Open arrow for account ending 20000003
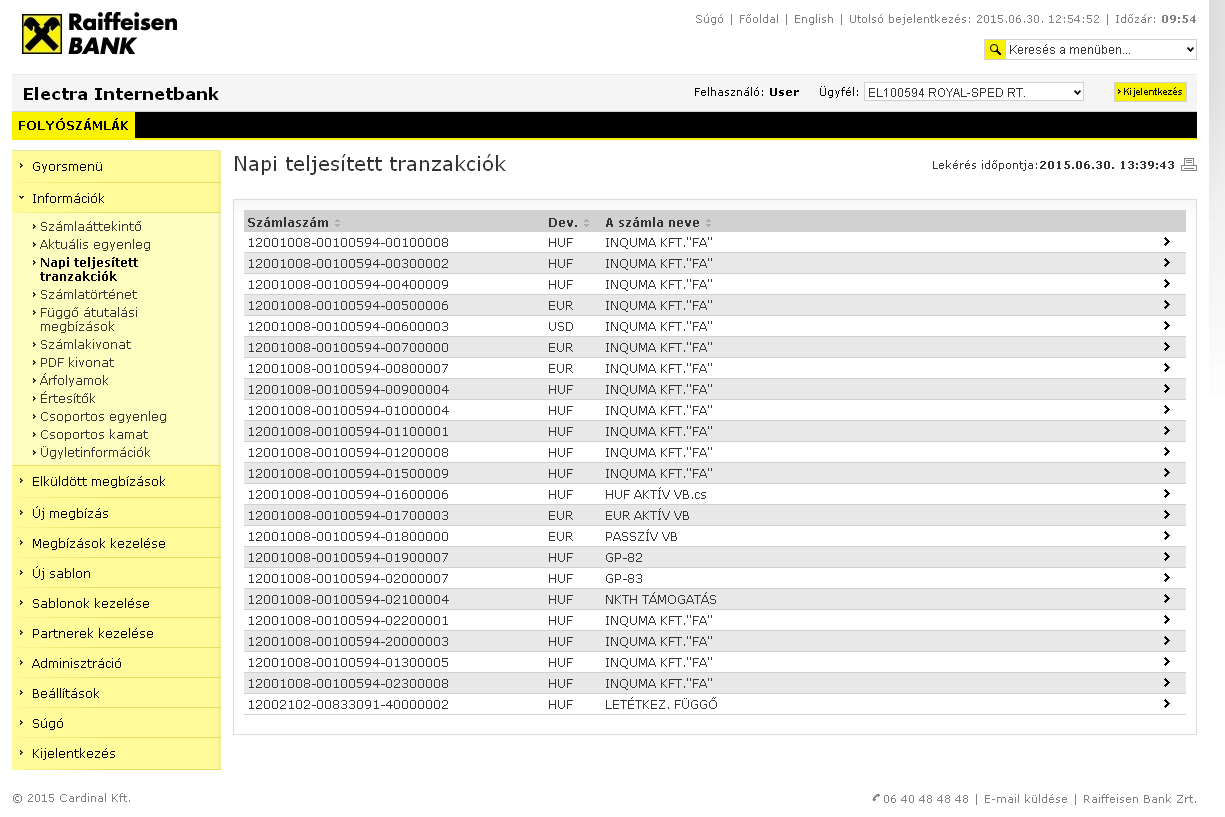The image size is (1225, 817). (1166, 641)
